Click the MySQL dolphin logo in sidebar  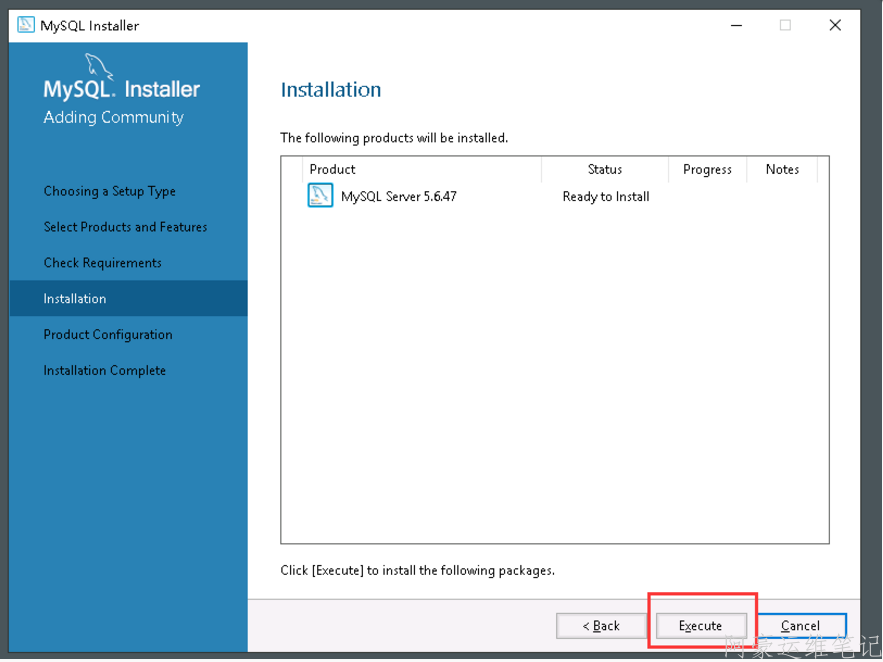[x=98, y=66]
